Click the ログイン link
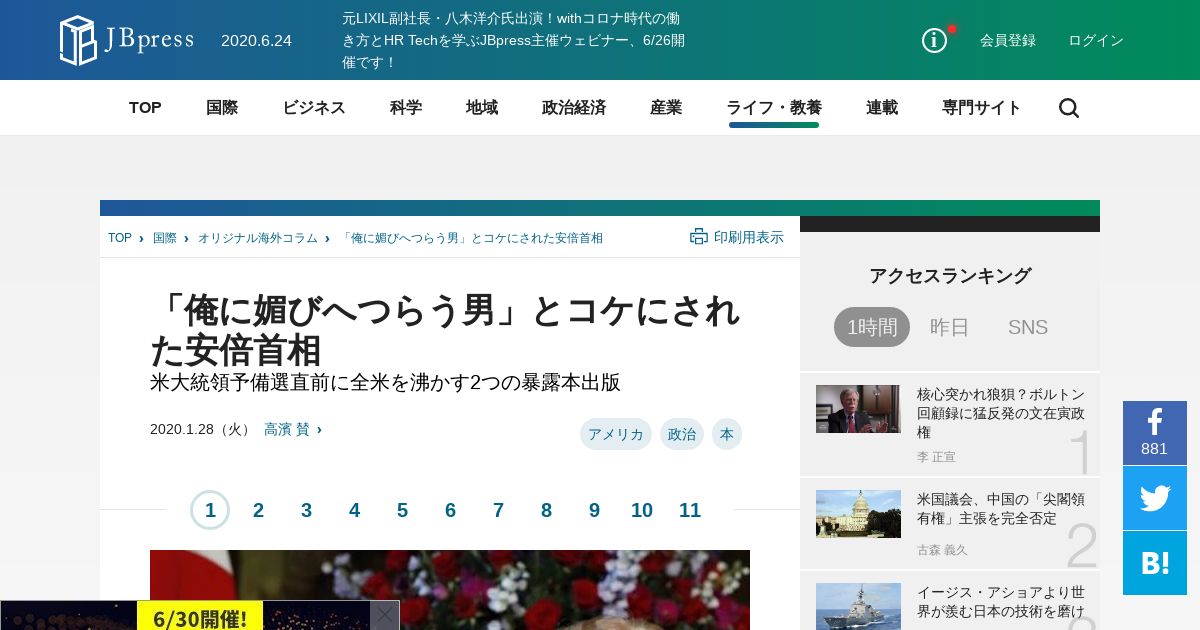The width and height of the screenshot is (1200, 630). coord(1096,40)
